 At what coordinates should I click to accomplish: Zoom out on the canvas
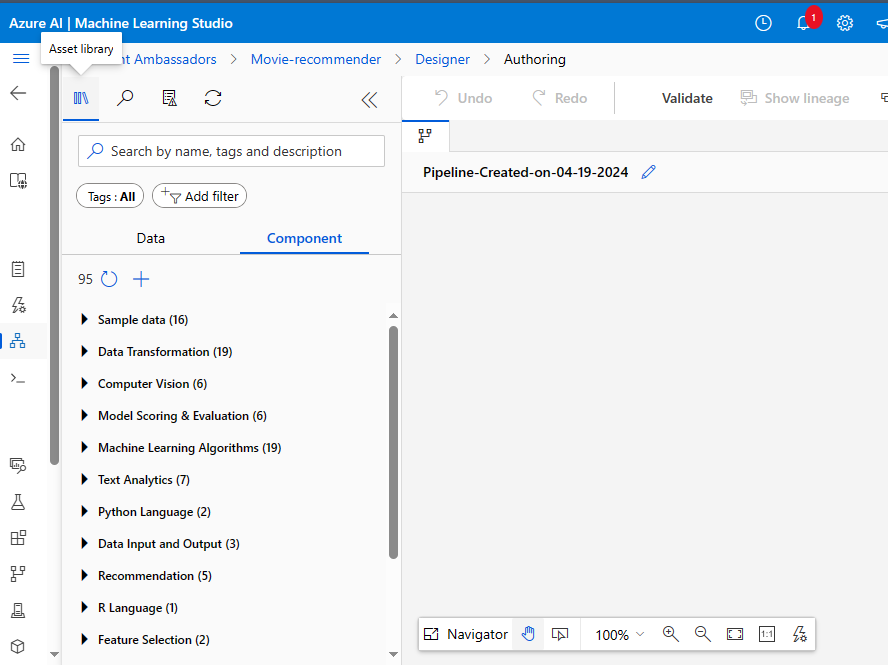703,634
